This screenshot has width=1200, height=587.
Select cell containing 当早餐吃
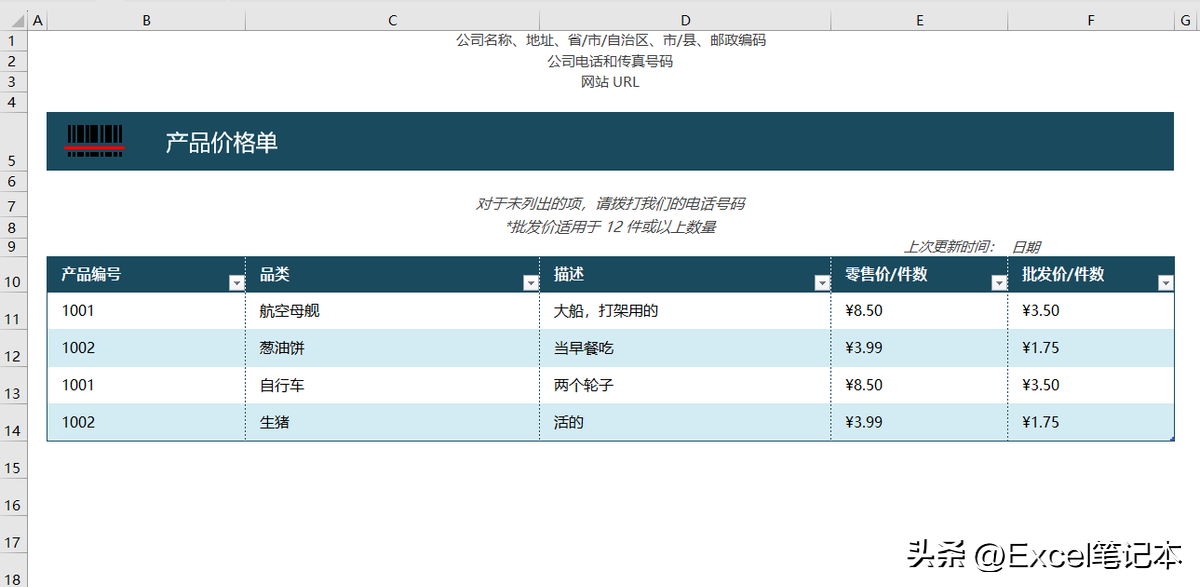click(x=685, y=348)
